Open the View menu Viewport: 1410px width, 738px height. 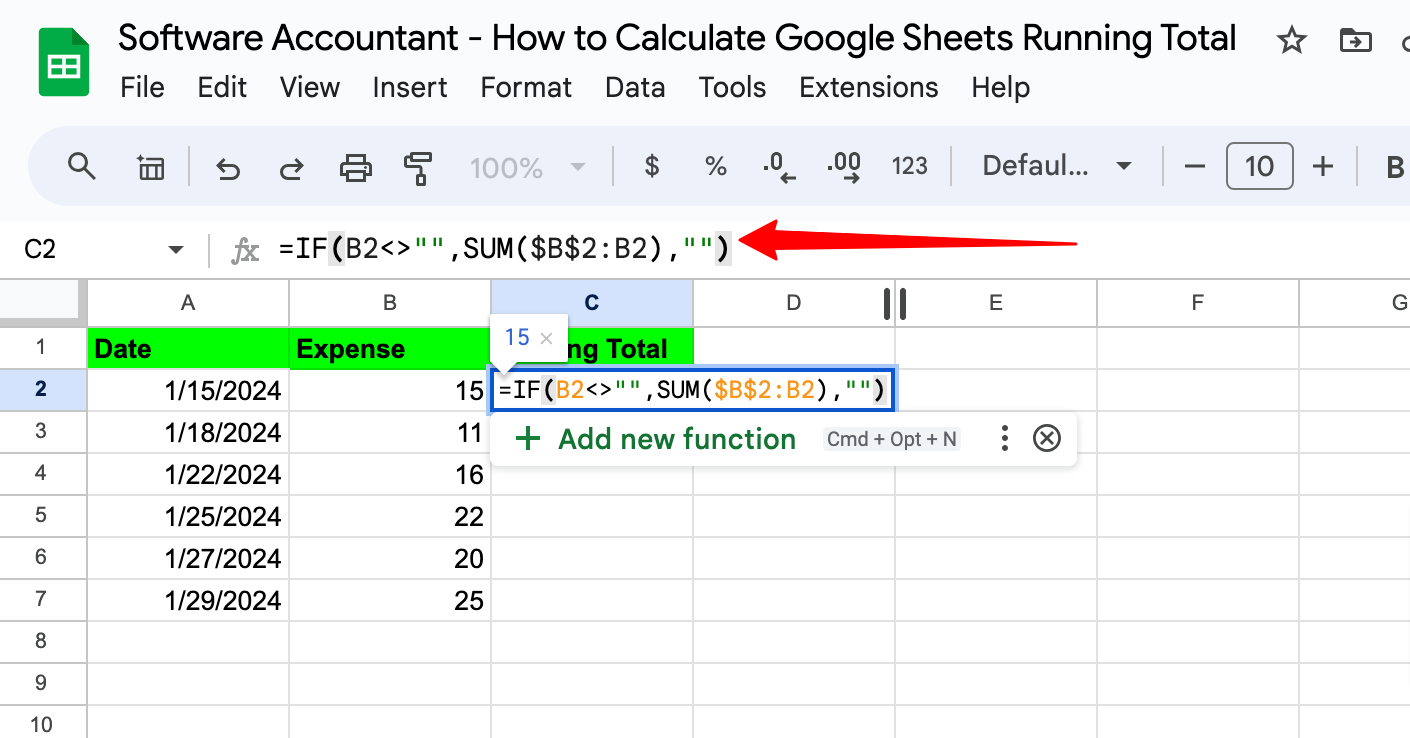click(310, 88)
